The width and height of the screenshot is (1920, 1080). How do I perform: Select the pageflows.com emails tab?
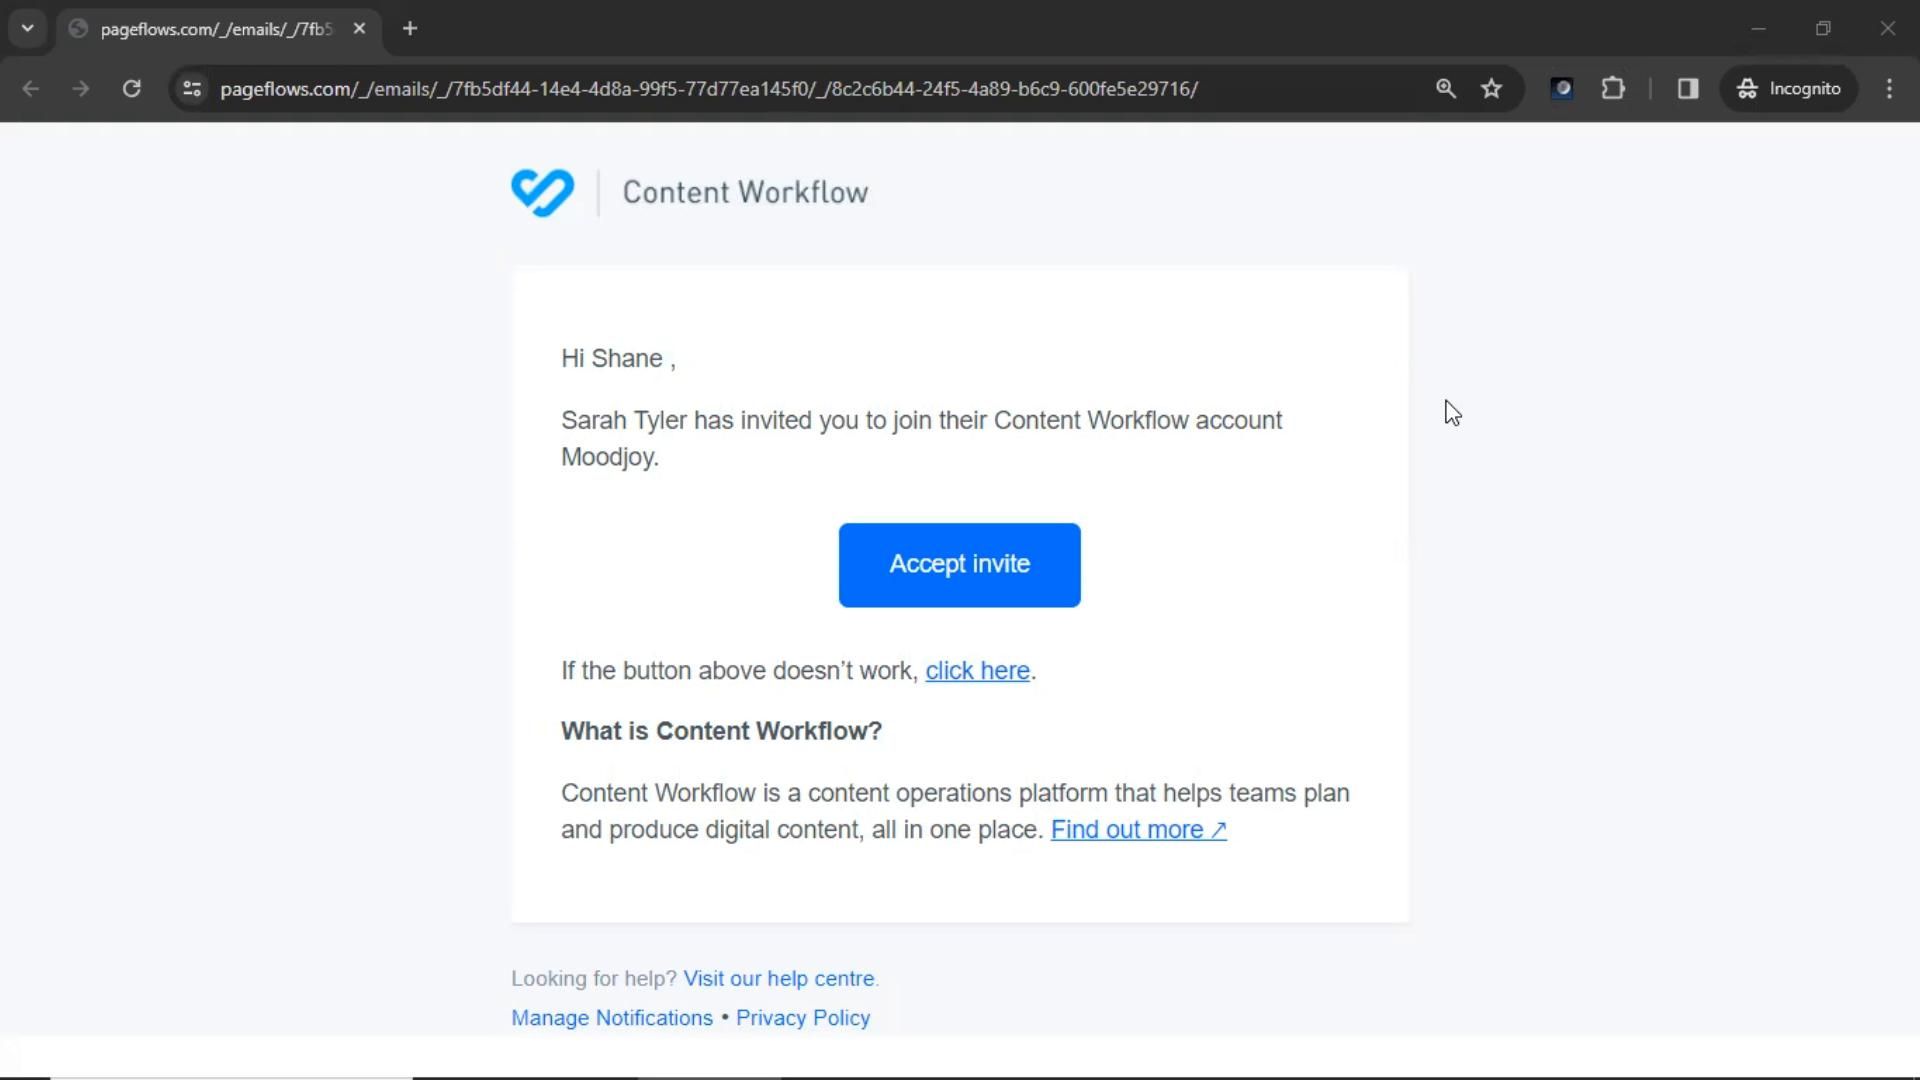click(x=215, y=29)
